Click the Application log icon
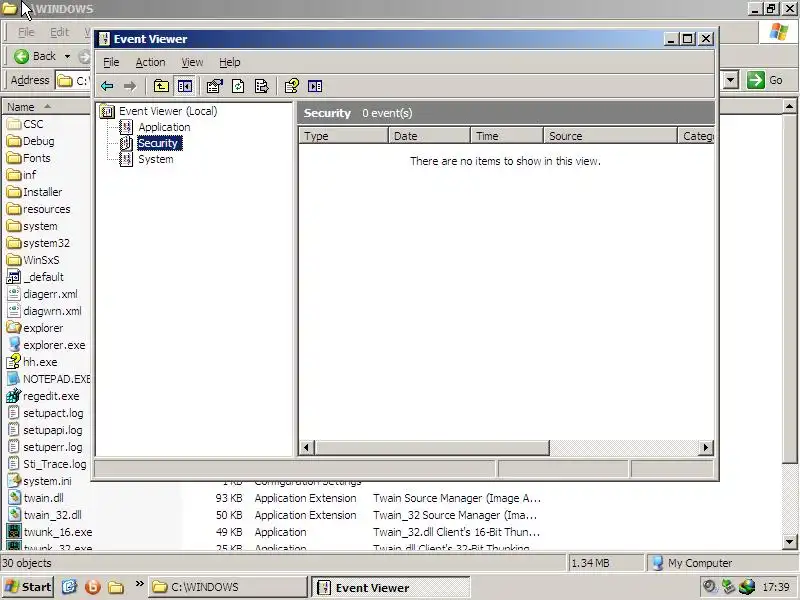The height and width of the screenshot is (600, 800). [126, 127]
